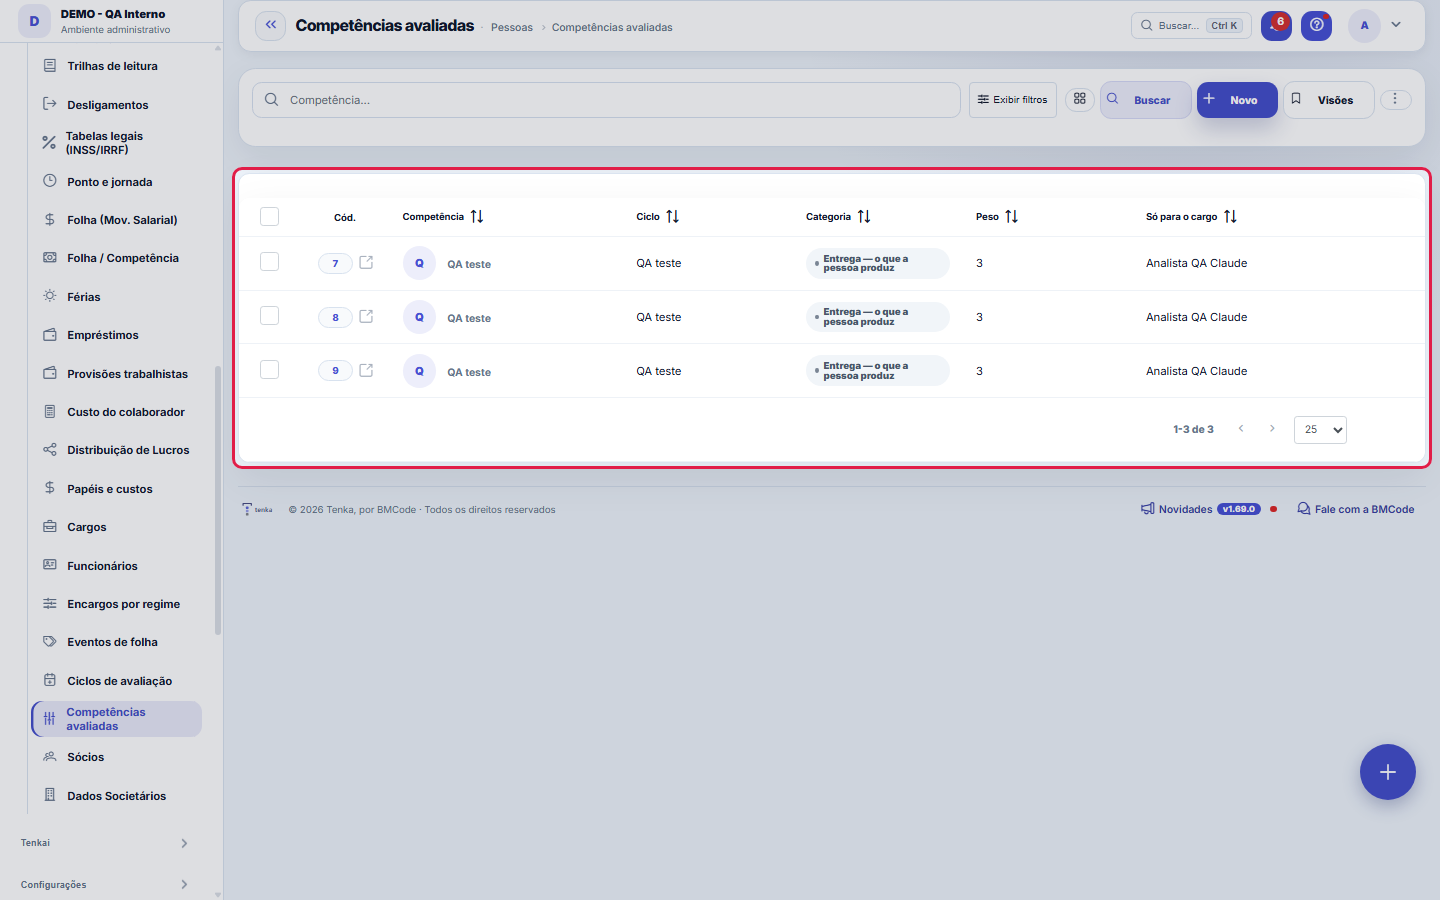The height and width of the screenshot is (900, 1440).
Task: Open the Visões saved views menu
Action: 1328,100
